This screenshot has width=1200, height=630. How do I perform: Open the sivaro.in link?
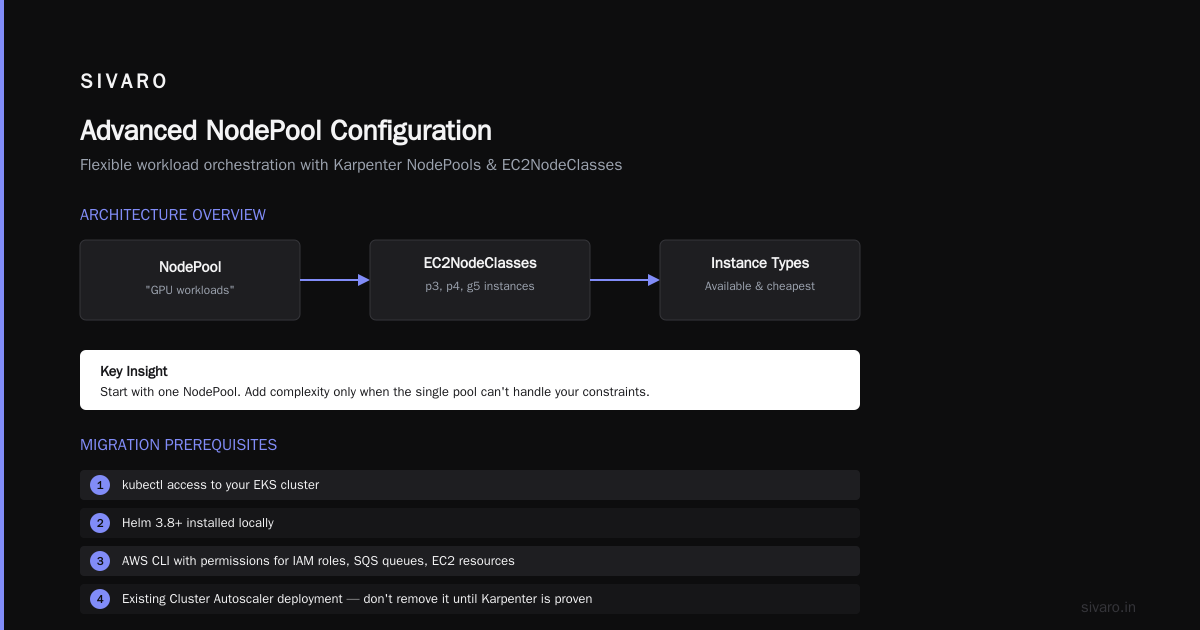pos(1109,607)
